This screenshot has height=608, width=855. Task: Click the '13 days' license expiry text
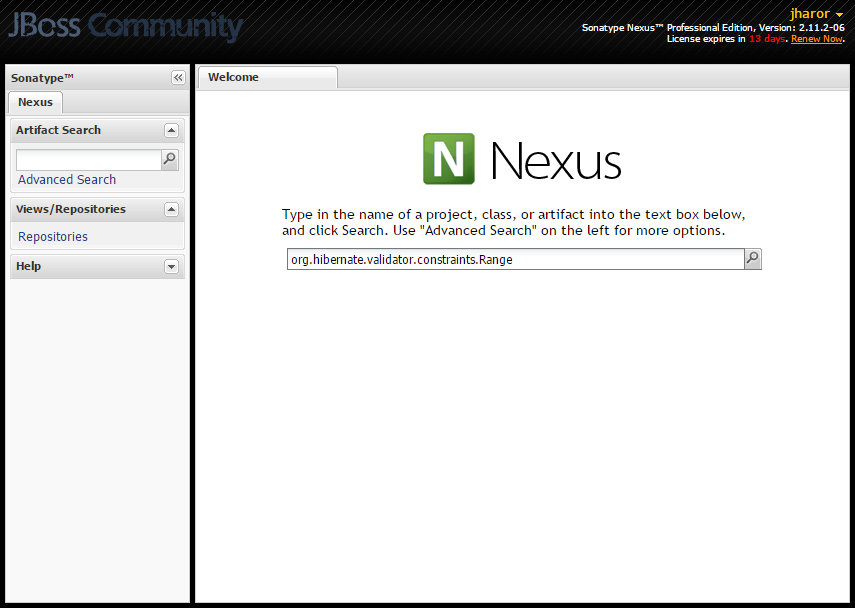pos(767,39)
